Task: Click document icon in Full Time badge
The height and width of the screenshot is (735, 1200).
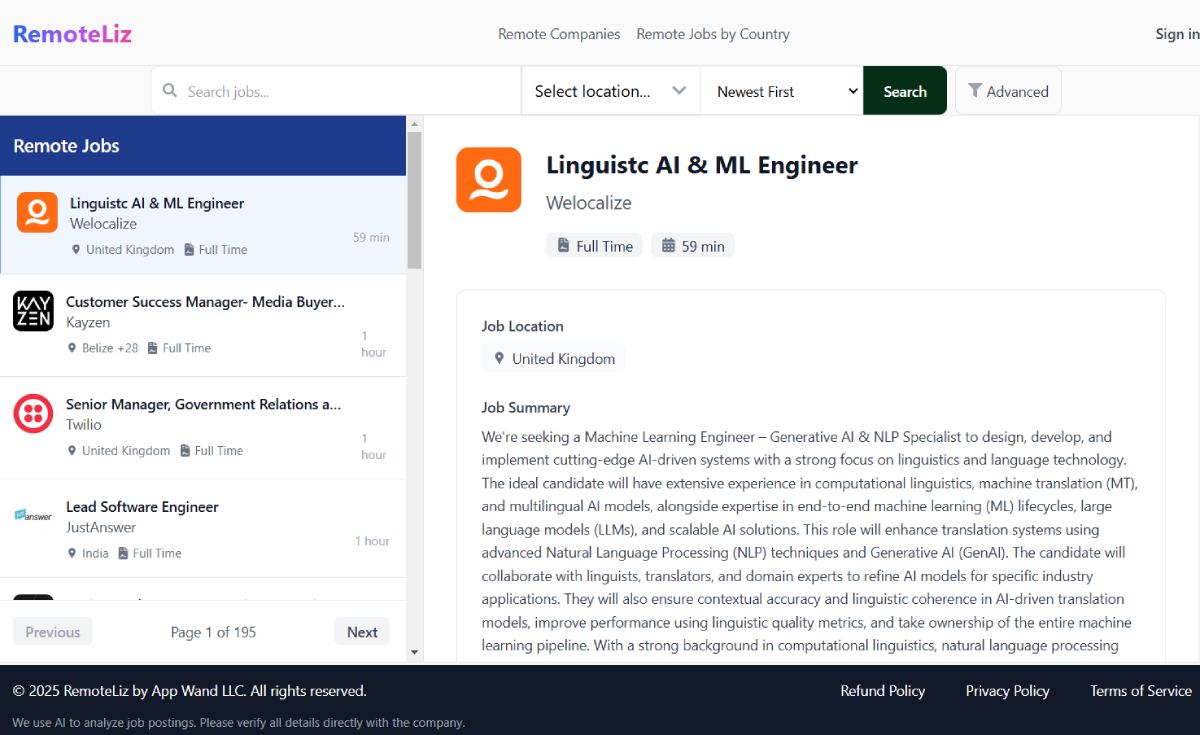Action: [x=564, y=246]
